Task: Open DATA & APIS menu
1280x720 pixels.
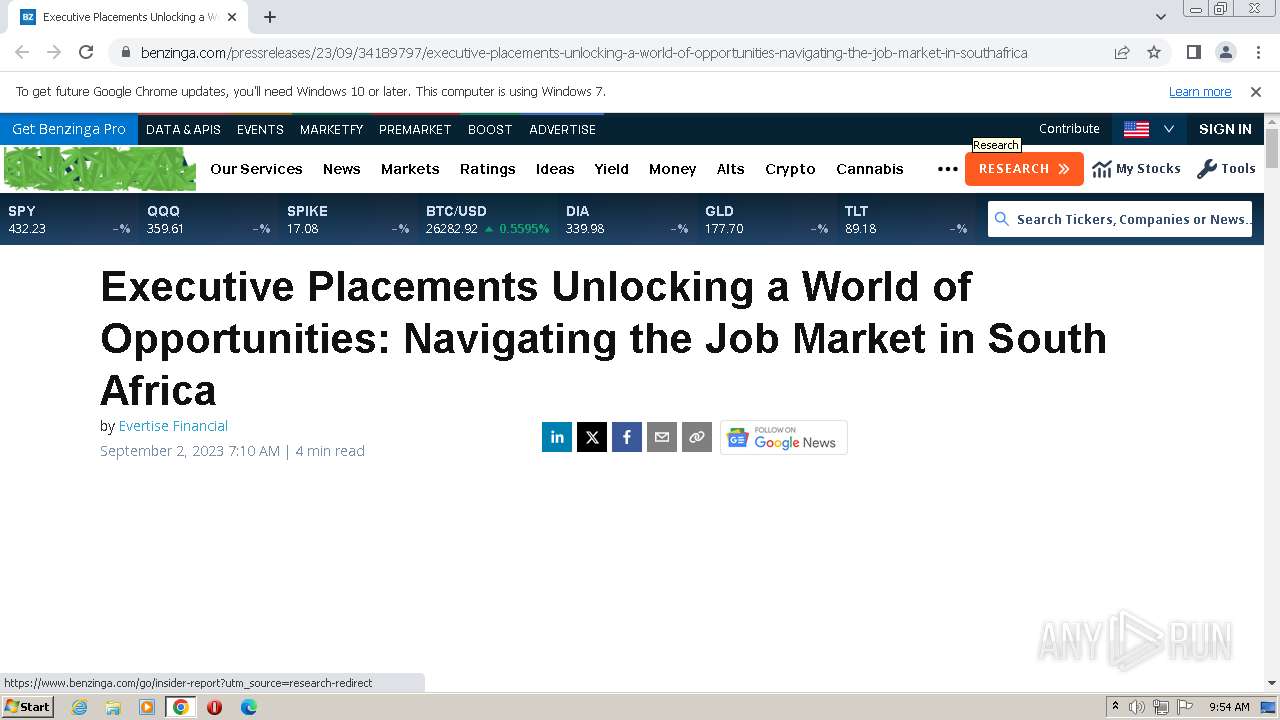Action: pyautogui.click(x=183, y=129)
